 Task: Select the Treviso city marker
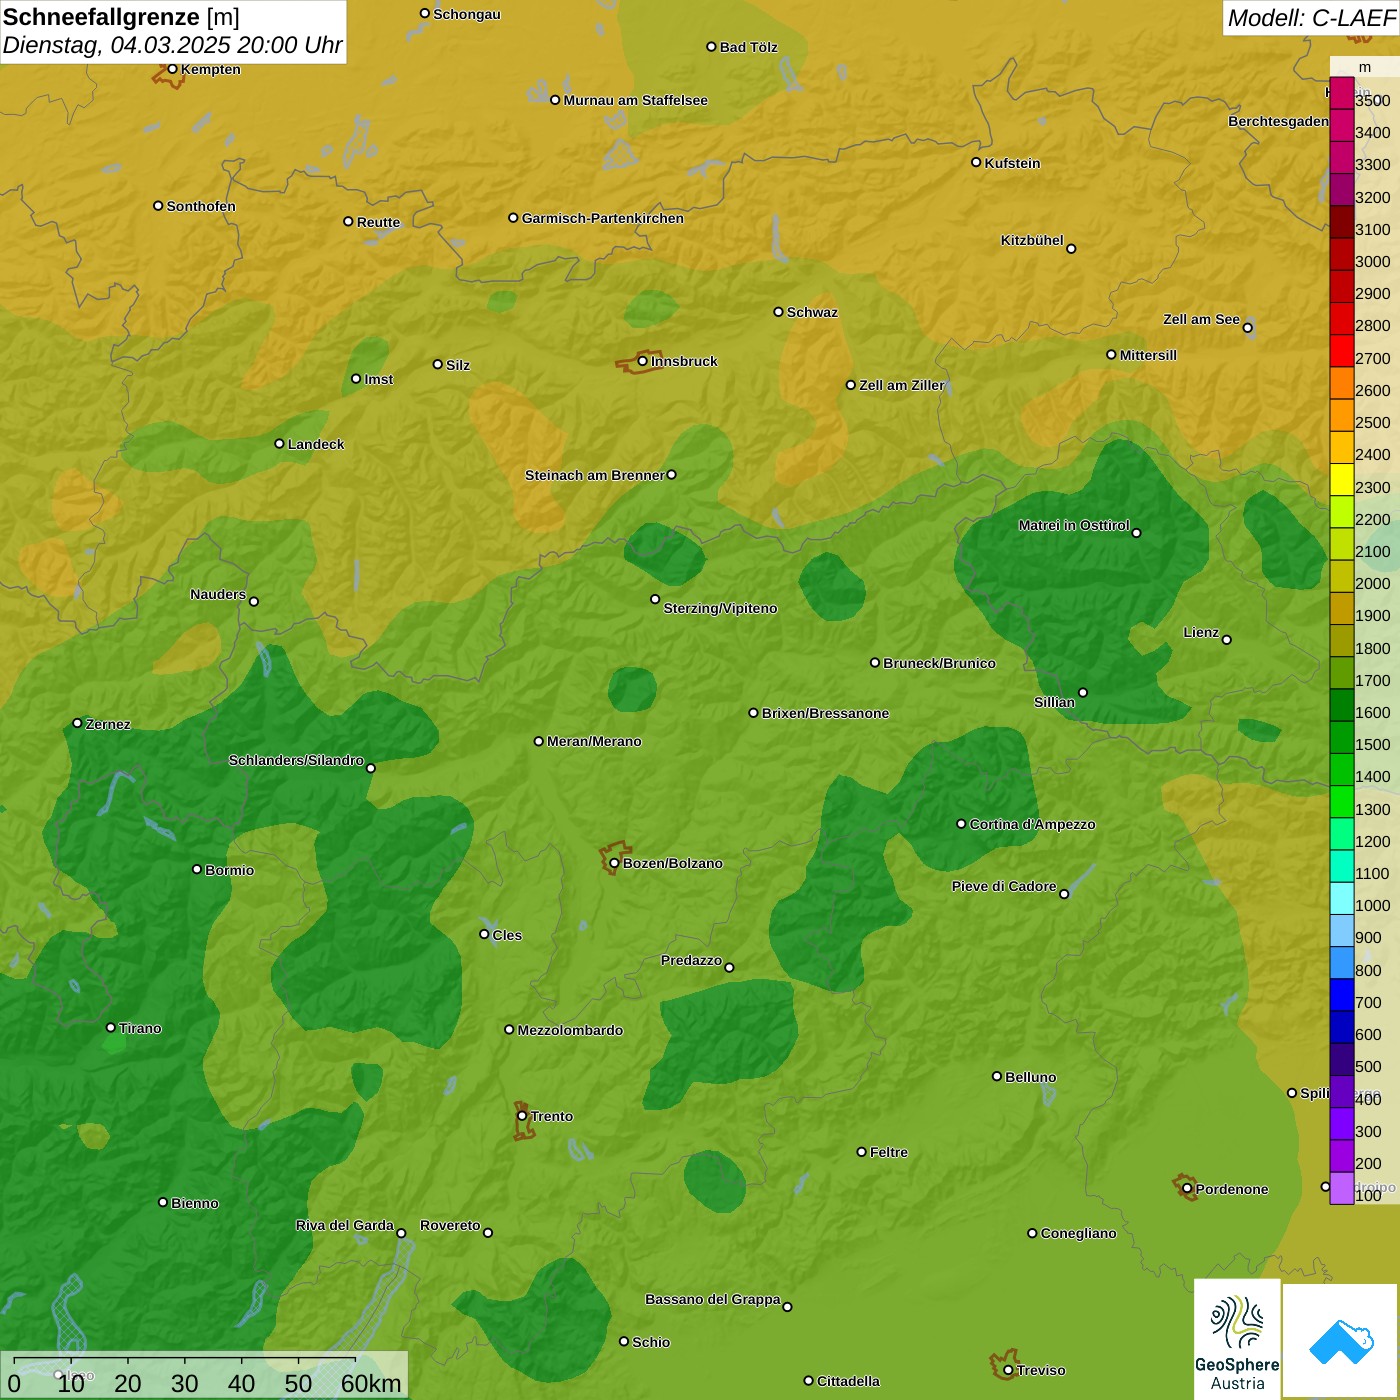(1008, 1370)
